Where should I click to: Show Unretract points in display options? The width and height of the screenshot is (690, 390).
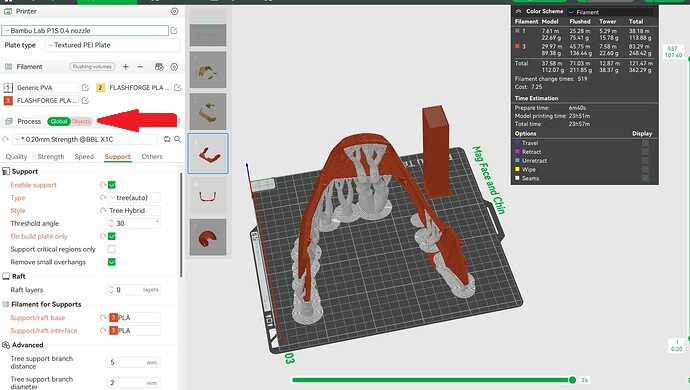click(645, 161)
